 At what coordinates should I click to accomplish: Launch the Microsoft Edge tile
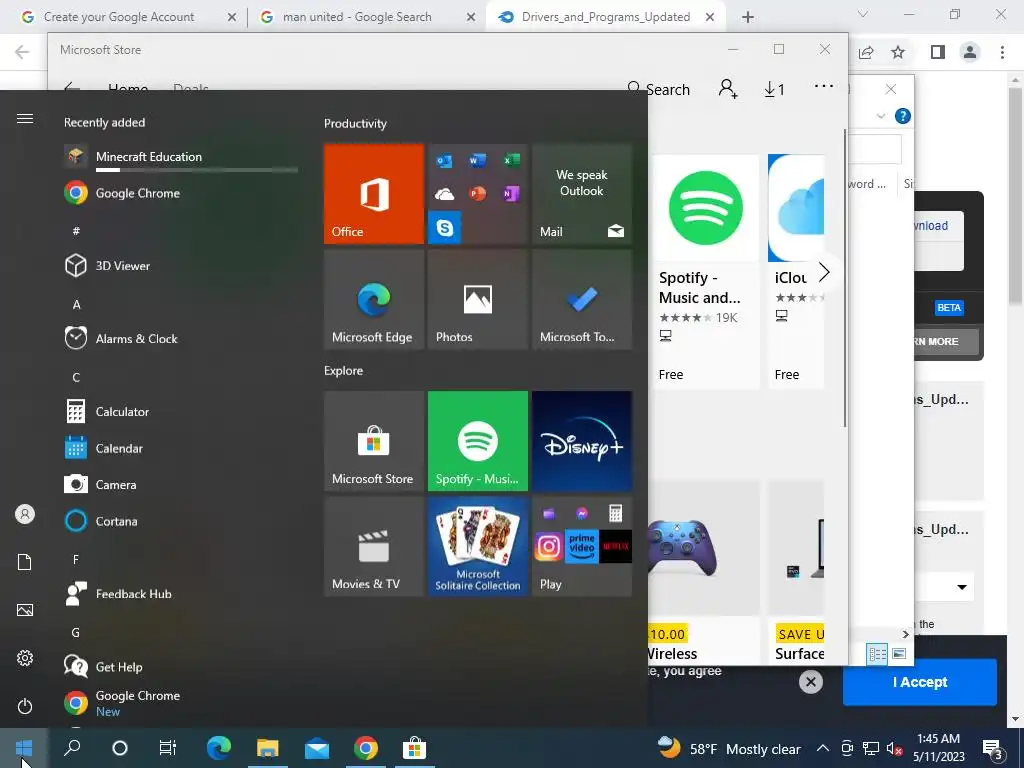point(374,299)
